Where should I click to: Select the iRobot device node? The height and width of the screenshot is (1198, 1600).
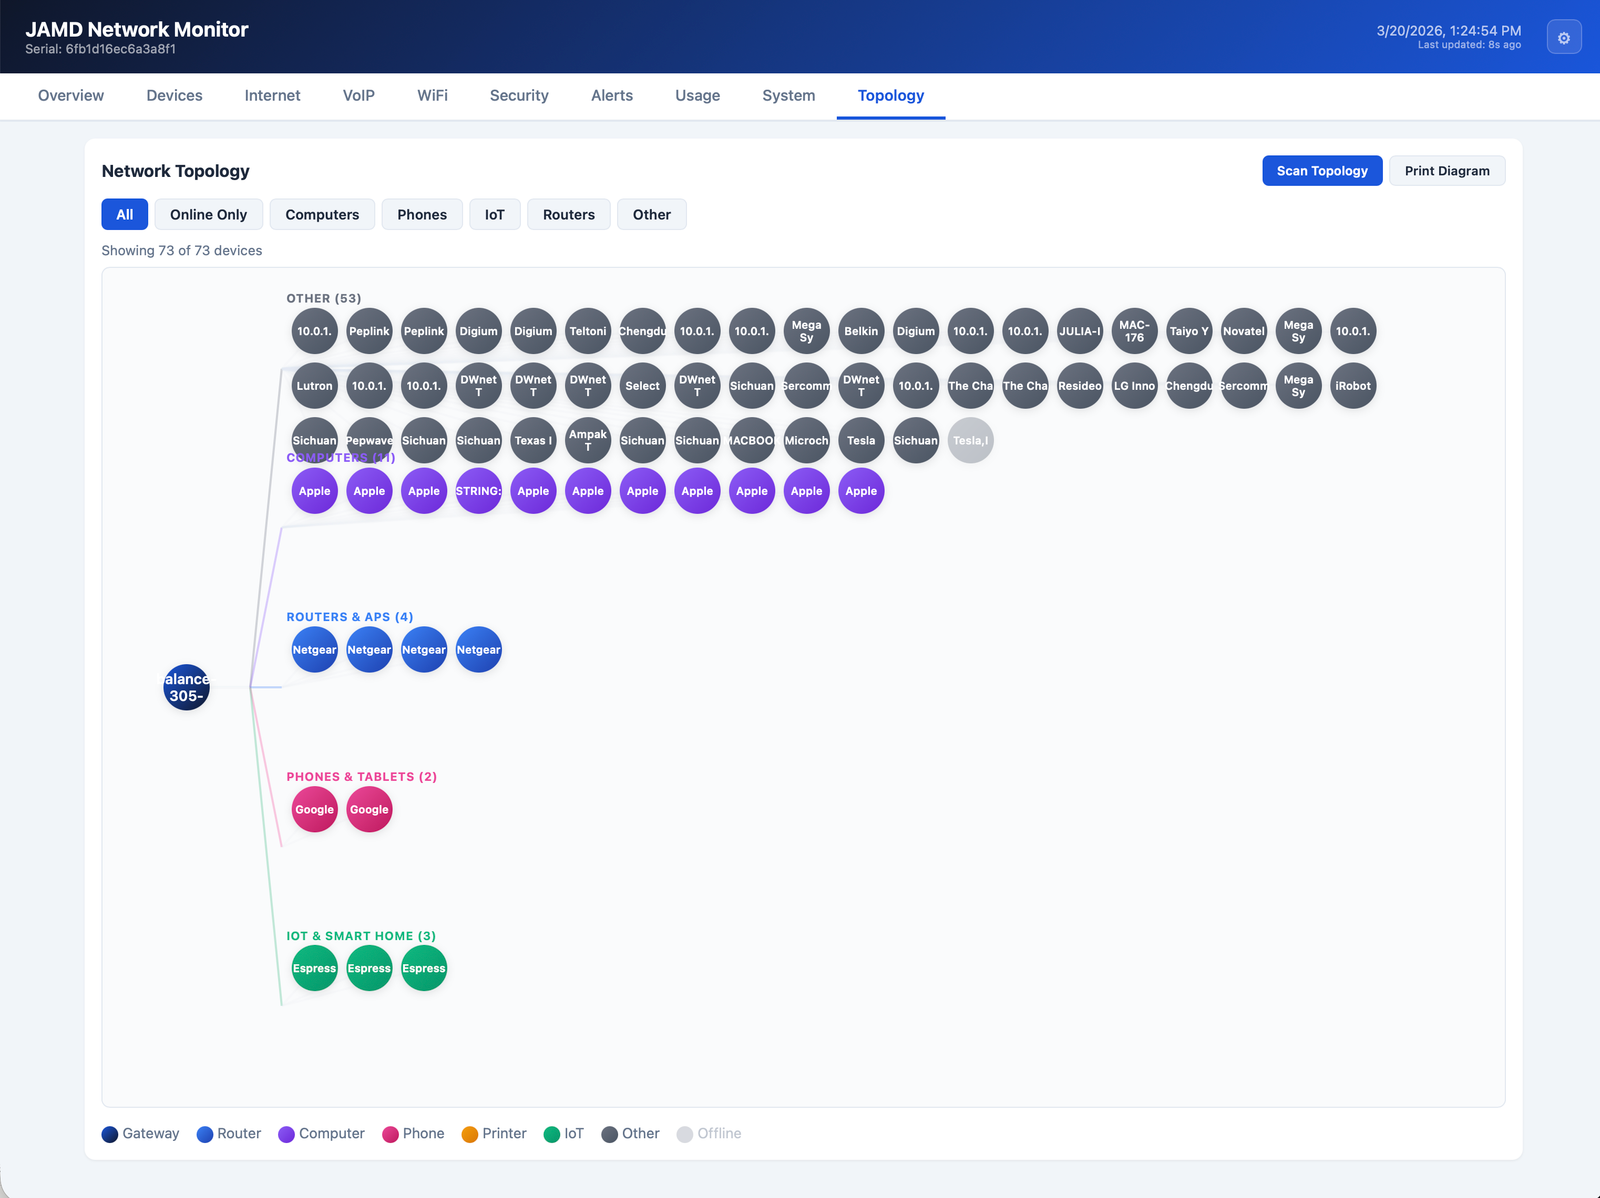(x=1353, y=386)
